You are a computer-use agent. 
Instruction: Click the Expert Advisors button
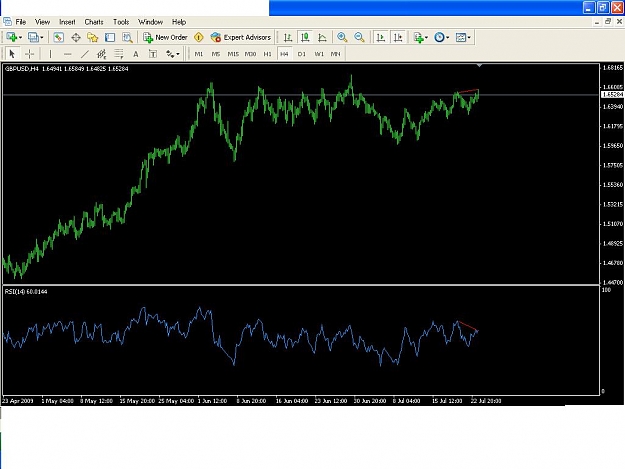[x=241, y=37]
